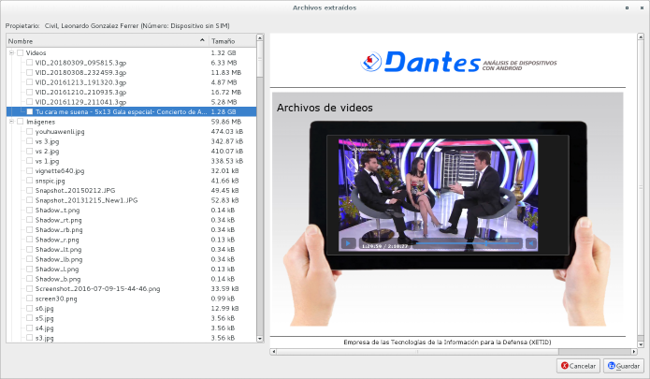
Task: Click the 33.59 kB size value
Action: pos(225,289)
